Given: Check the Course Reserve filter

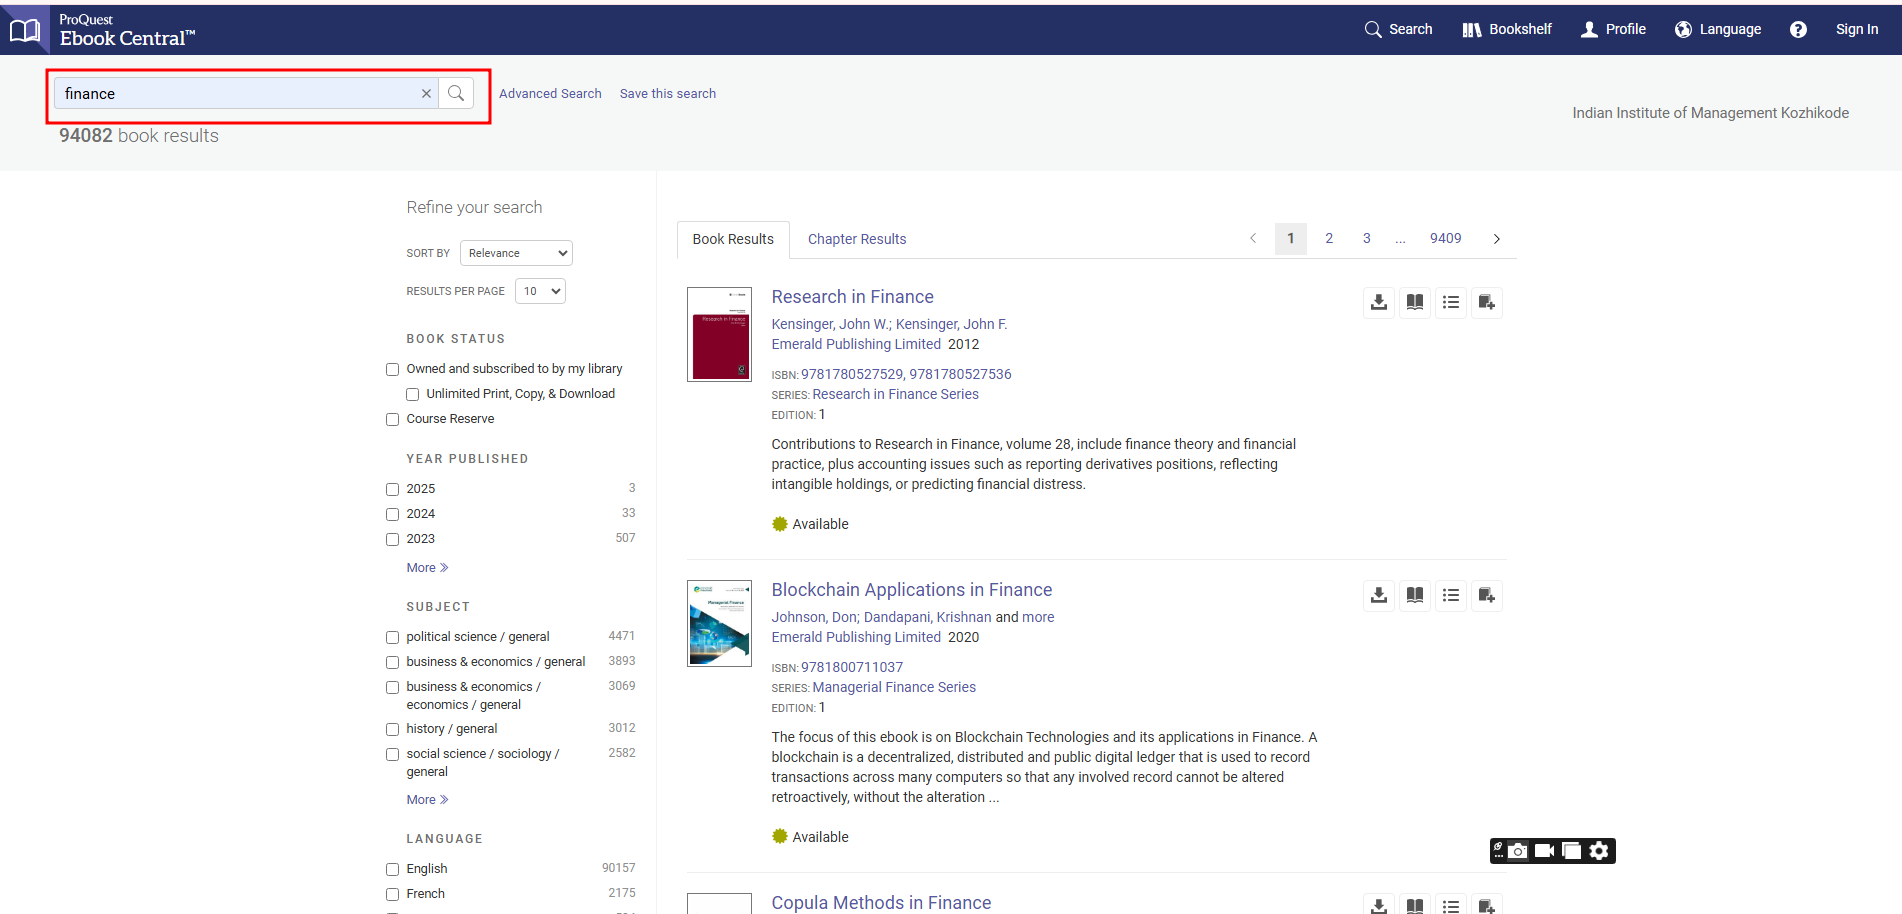Looking at the screenshot, I should (393, 420).
